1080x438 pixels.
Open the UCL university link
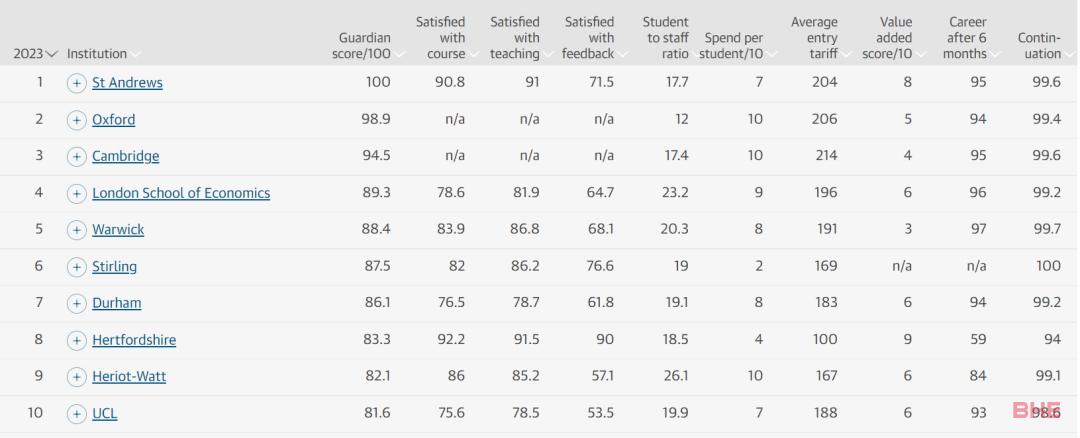(x=105, y=414)
